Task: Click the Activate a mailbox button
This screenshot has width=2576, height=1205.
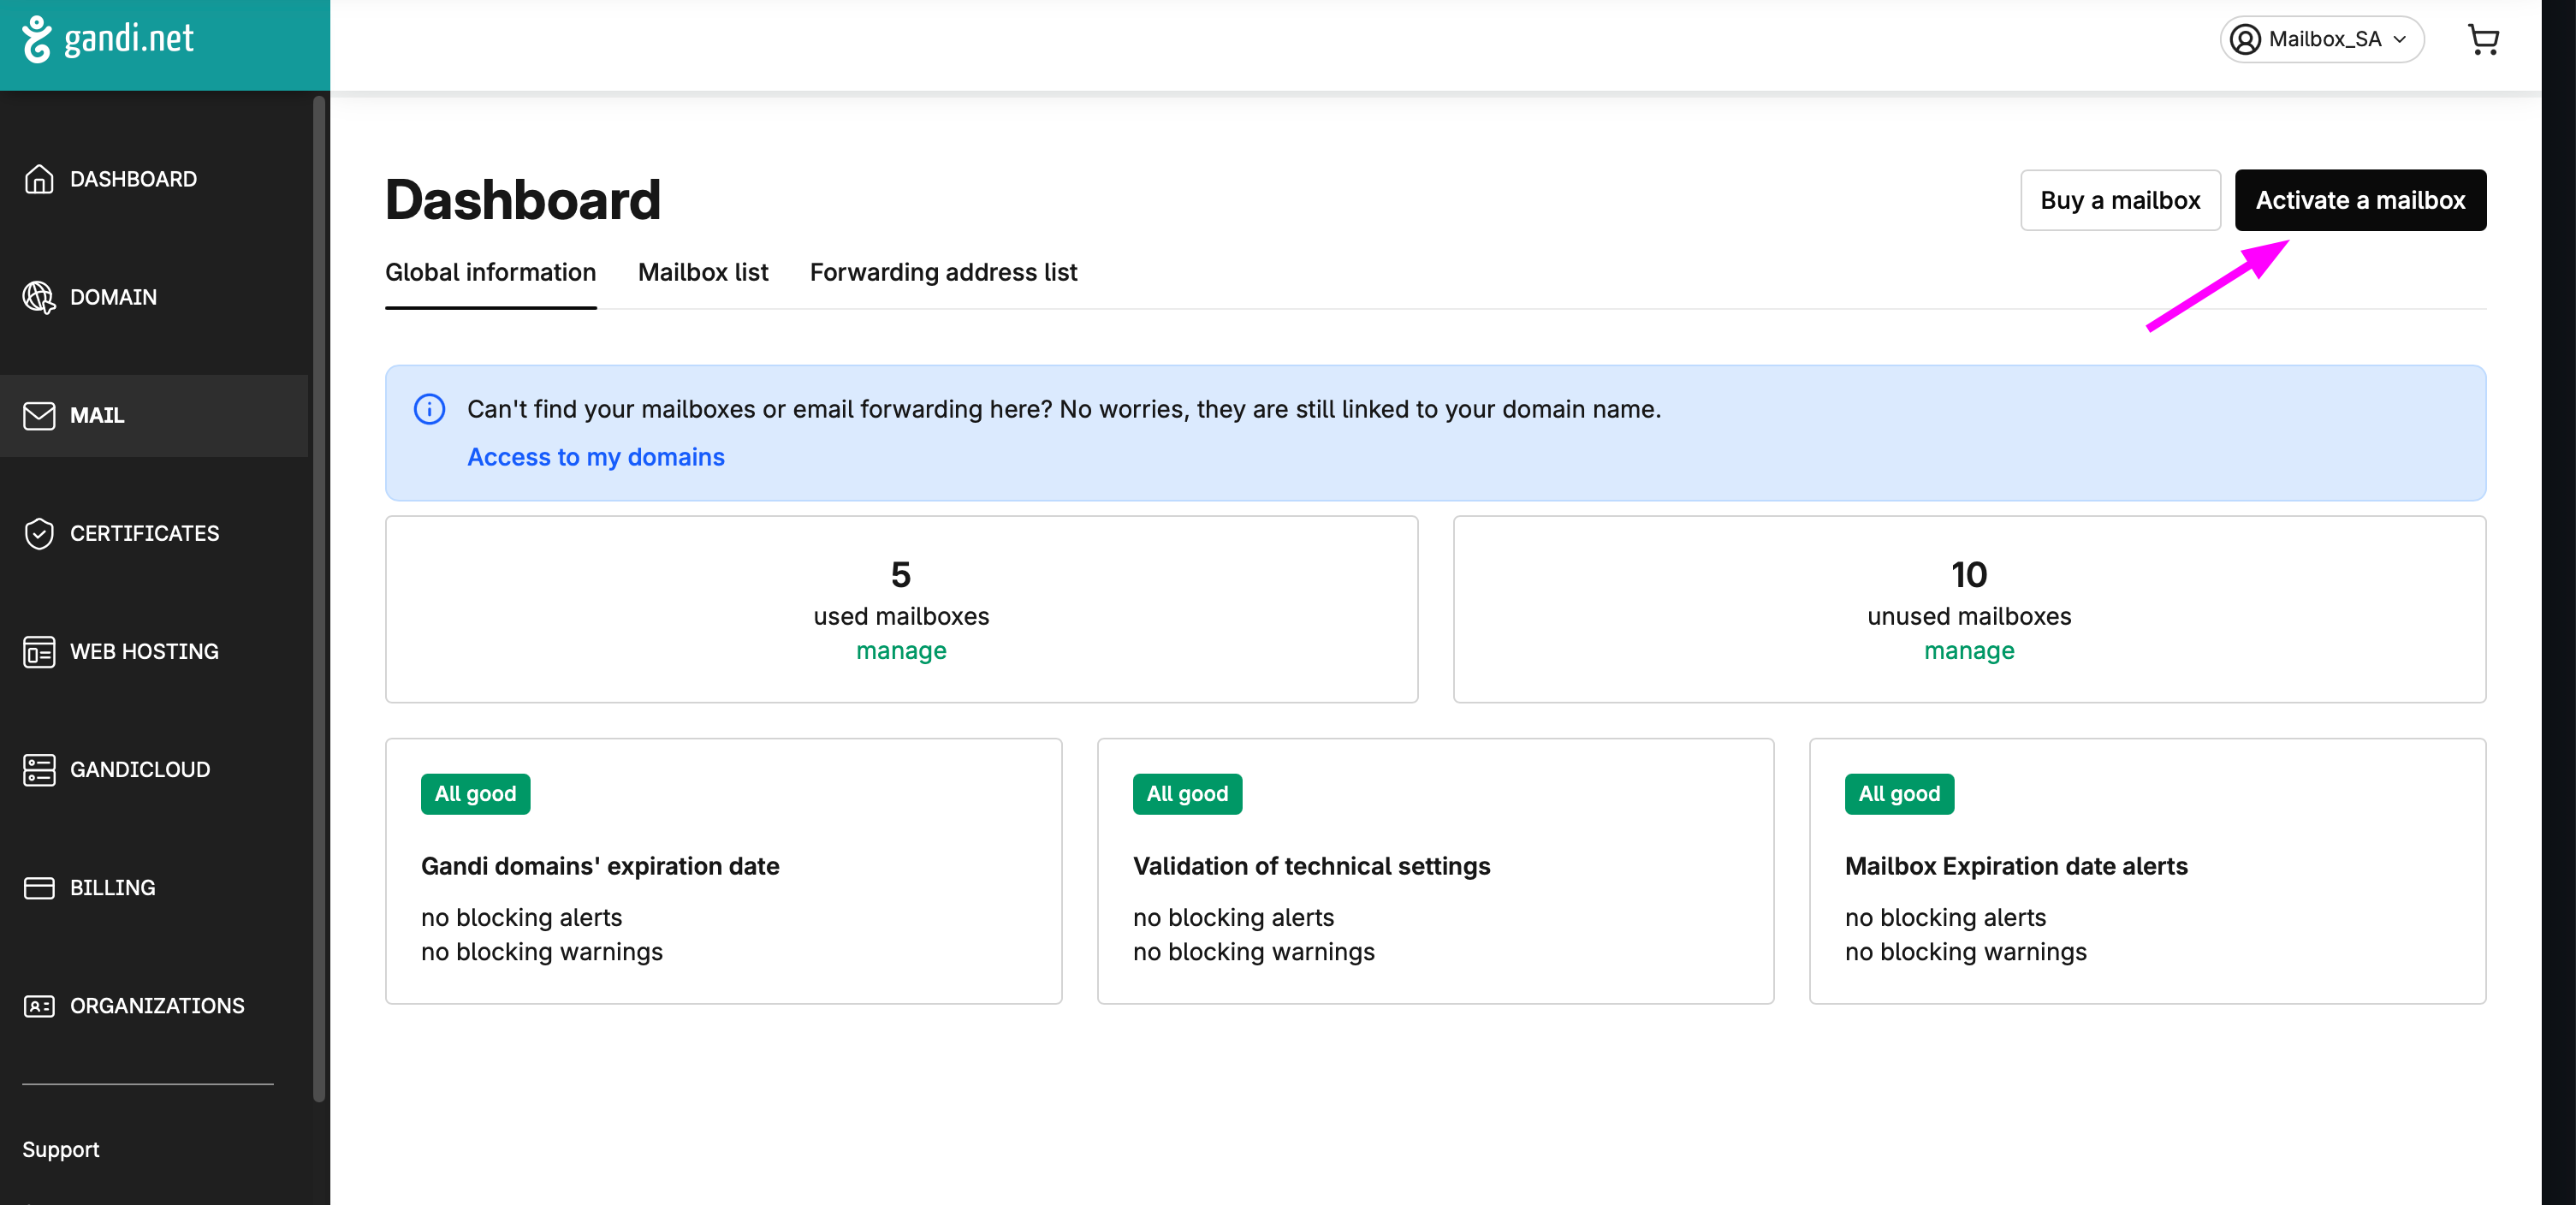Action: pos(2360,200)
